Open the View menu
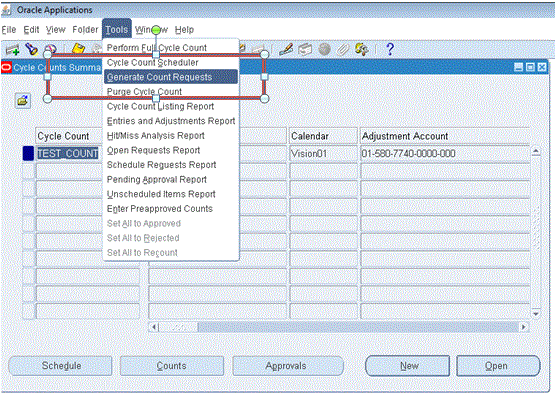 (x=56, y=30)
